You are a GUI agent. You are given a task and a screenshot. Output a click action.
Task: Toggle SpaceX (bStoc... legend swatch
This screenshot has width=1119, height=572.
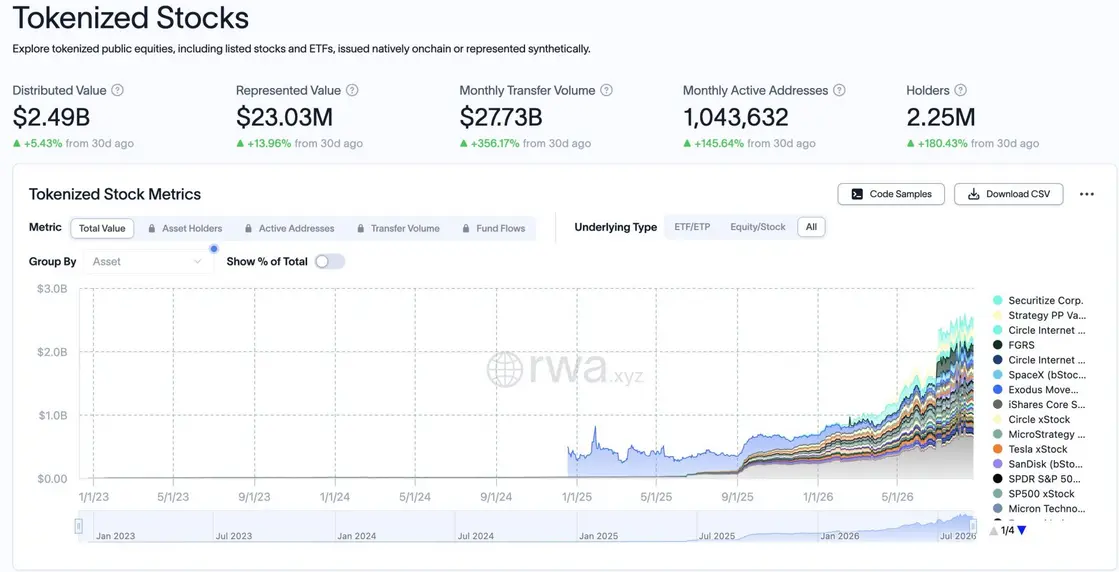[998, 374]
